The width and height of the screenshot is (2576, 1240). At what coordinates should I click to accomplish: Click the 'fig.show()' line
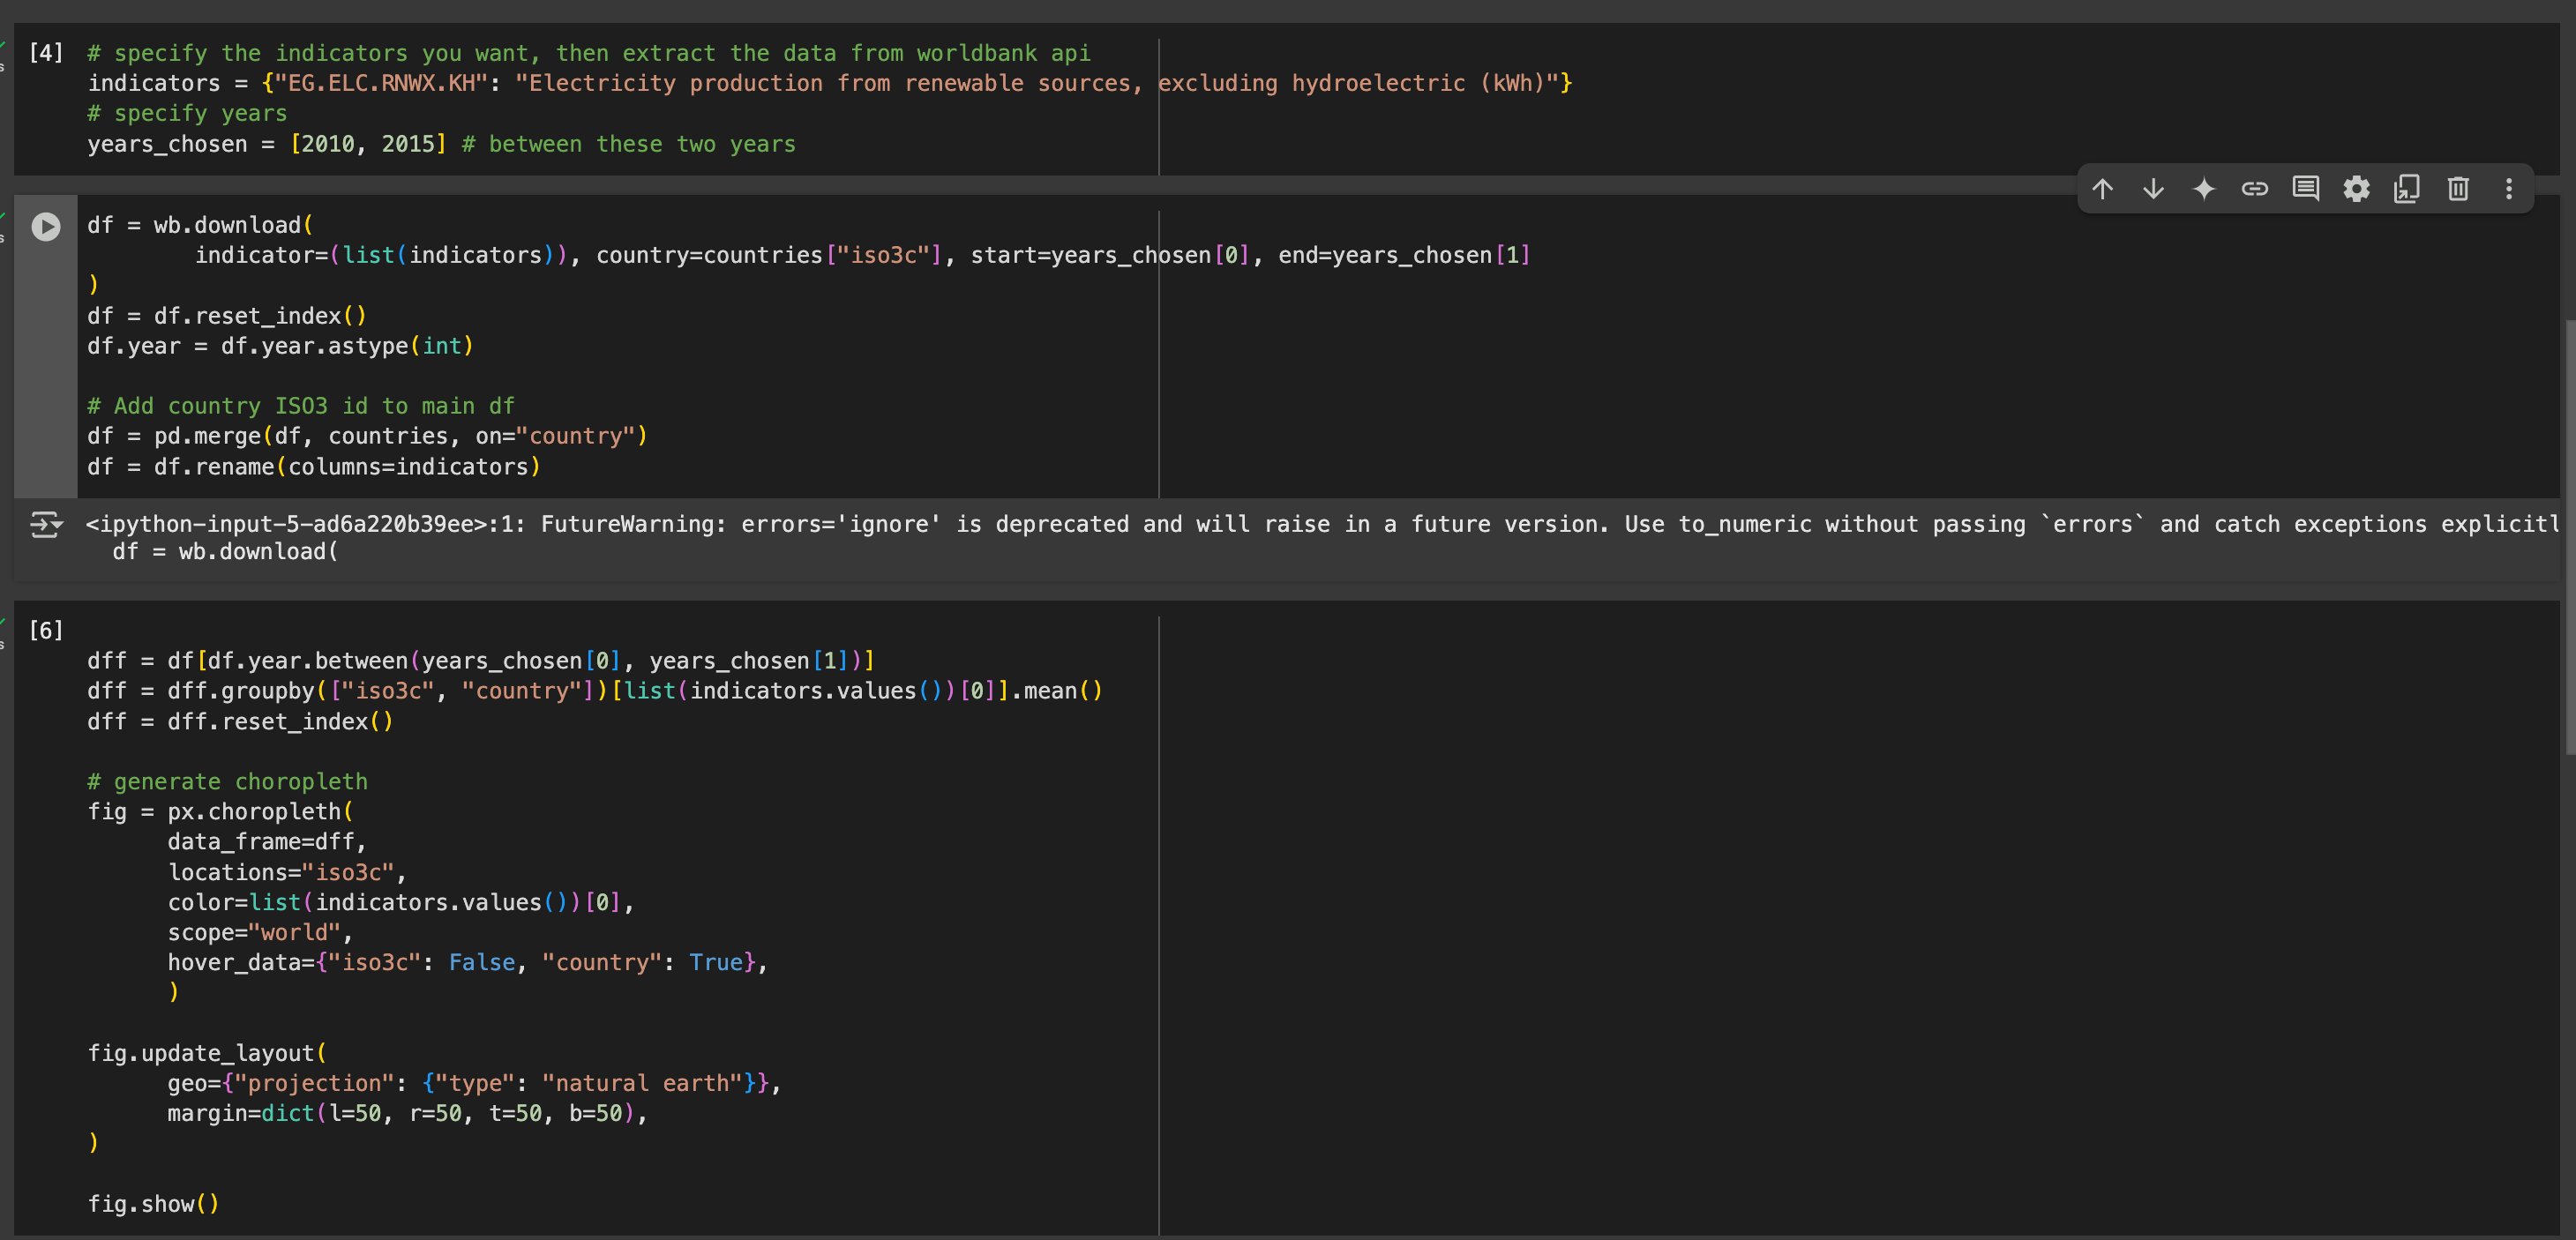[153, 1204]
